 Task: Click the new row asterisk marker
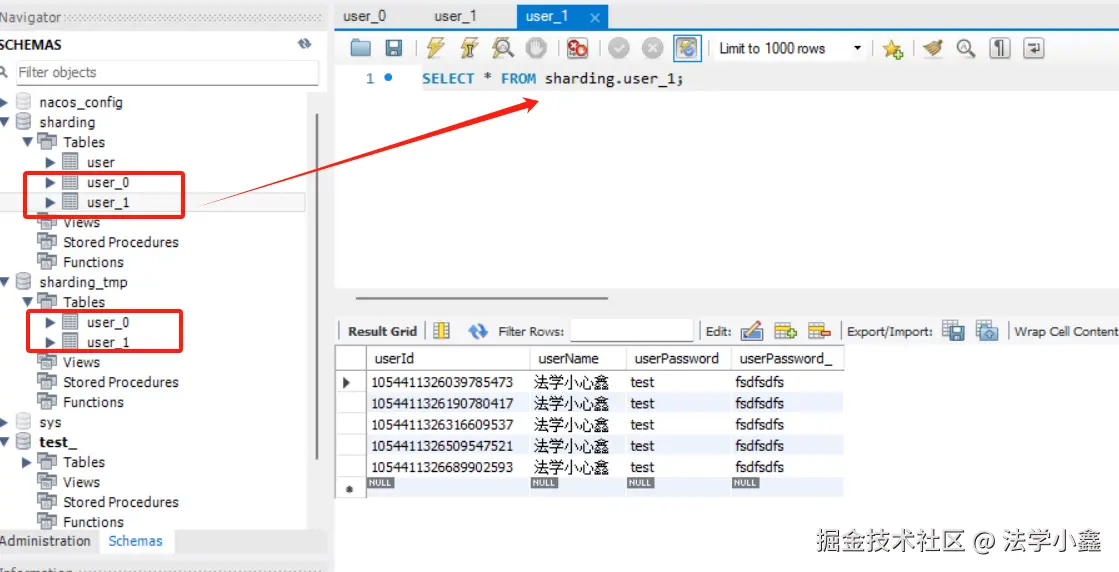click(350, 491)
